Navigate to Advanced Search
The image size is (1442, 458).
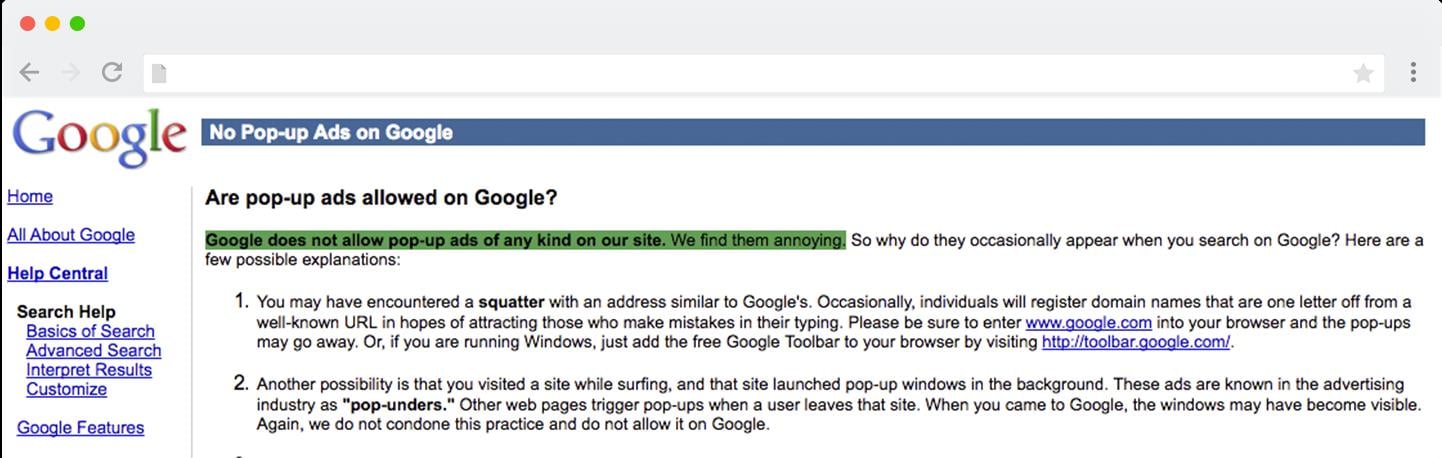[93, 351]
